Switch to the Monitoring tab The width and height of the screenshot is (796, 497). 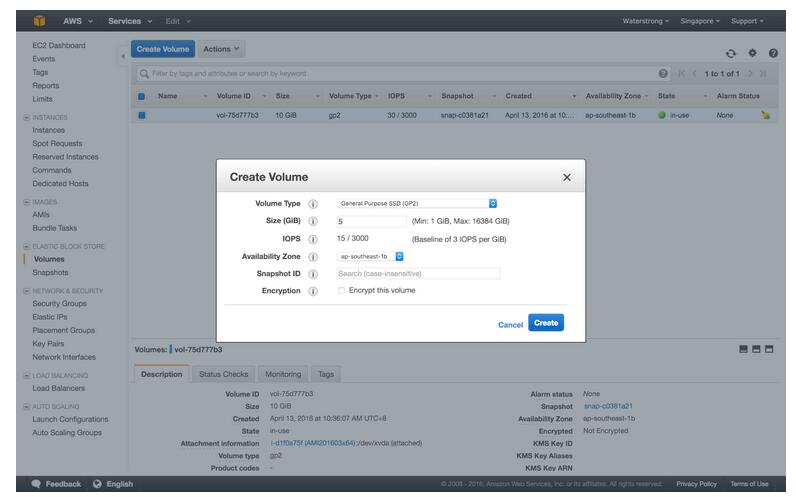(x=283, y=374)
